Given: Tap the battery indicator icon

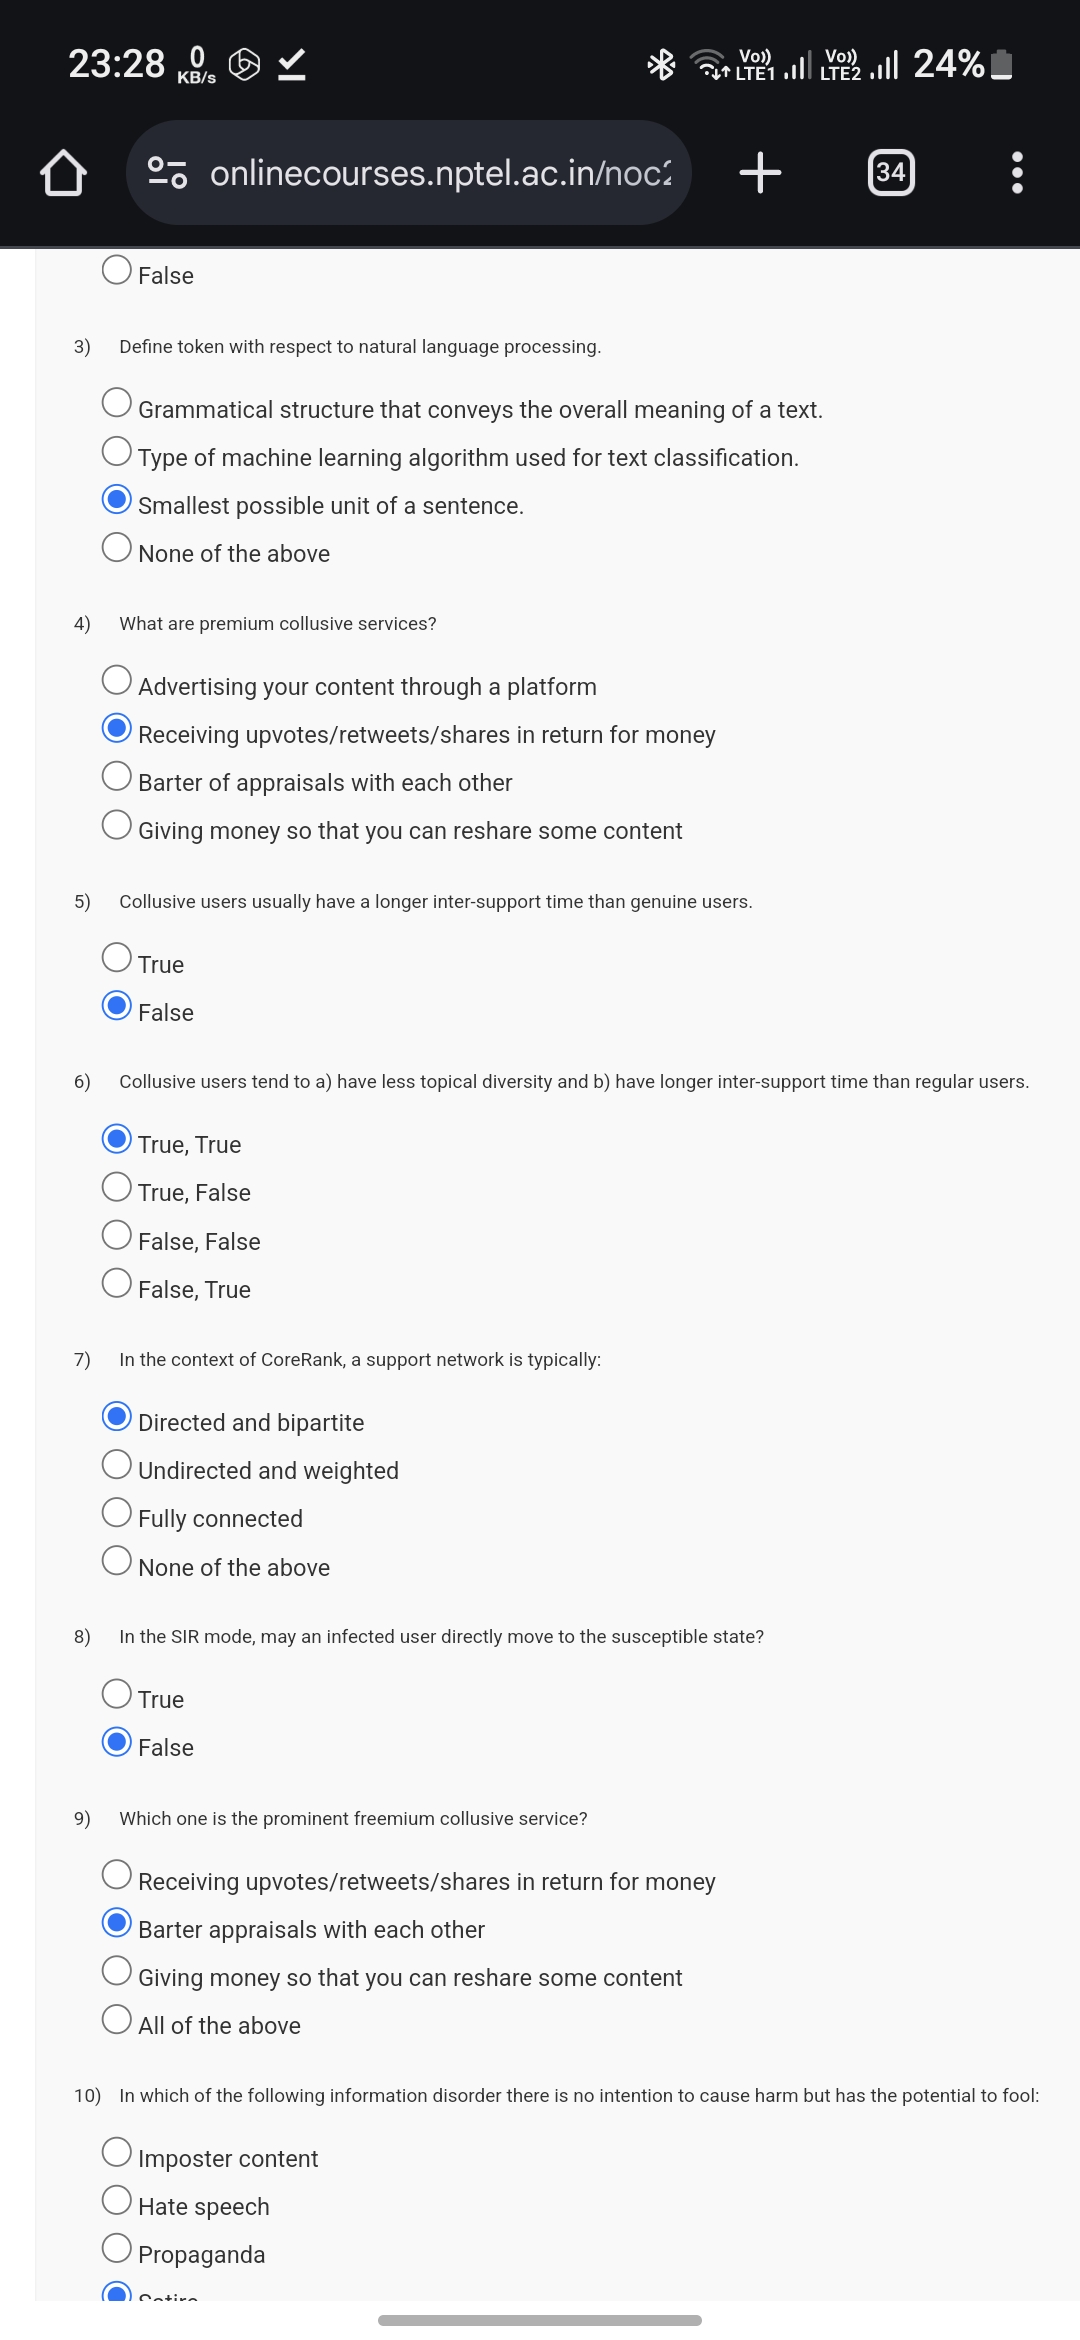Looking at the screenshot, I should [1001, 65].
